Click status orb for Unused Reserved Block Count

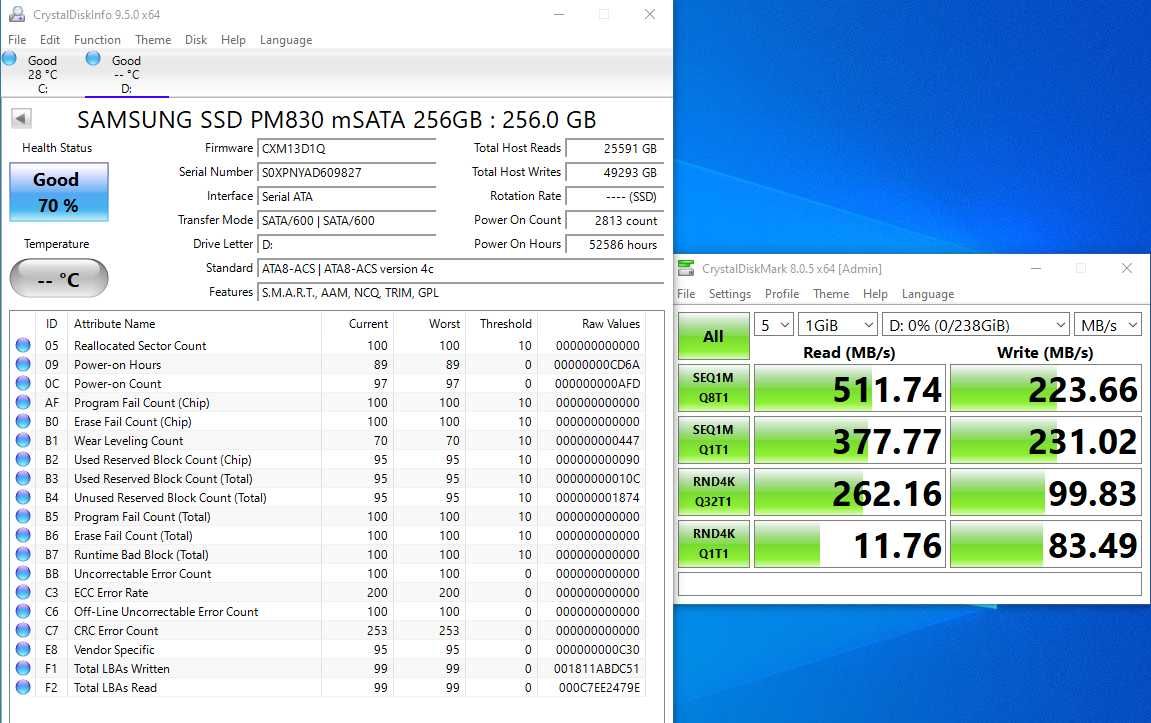coord(23,498)
